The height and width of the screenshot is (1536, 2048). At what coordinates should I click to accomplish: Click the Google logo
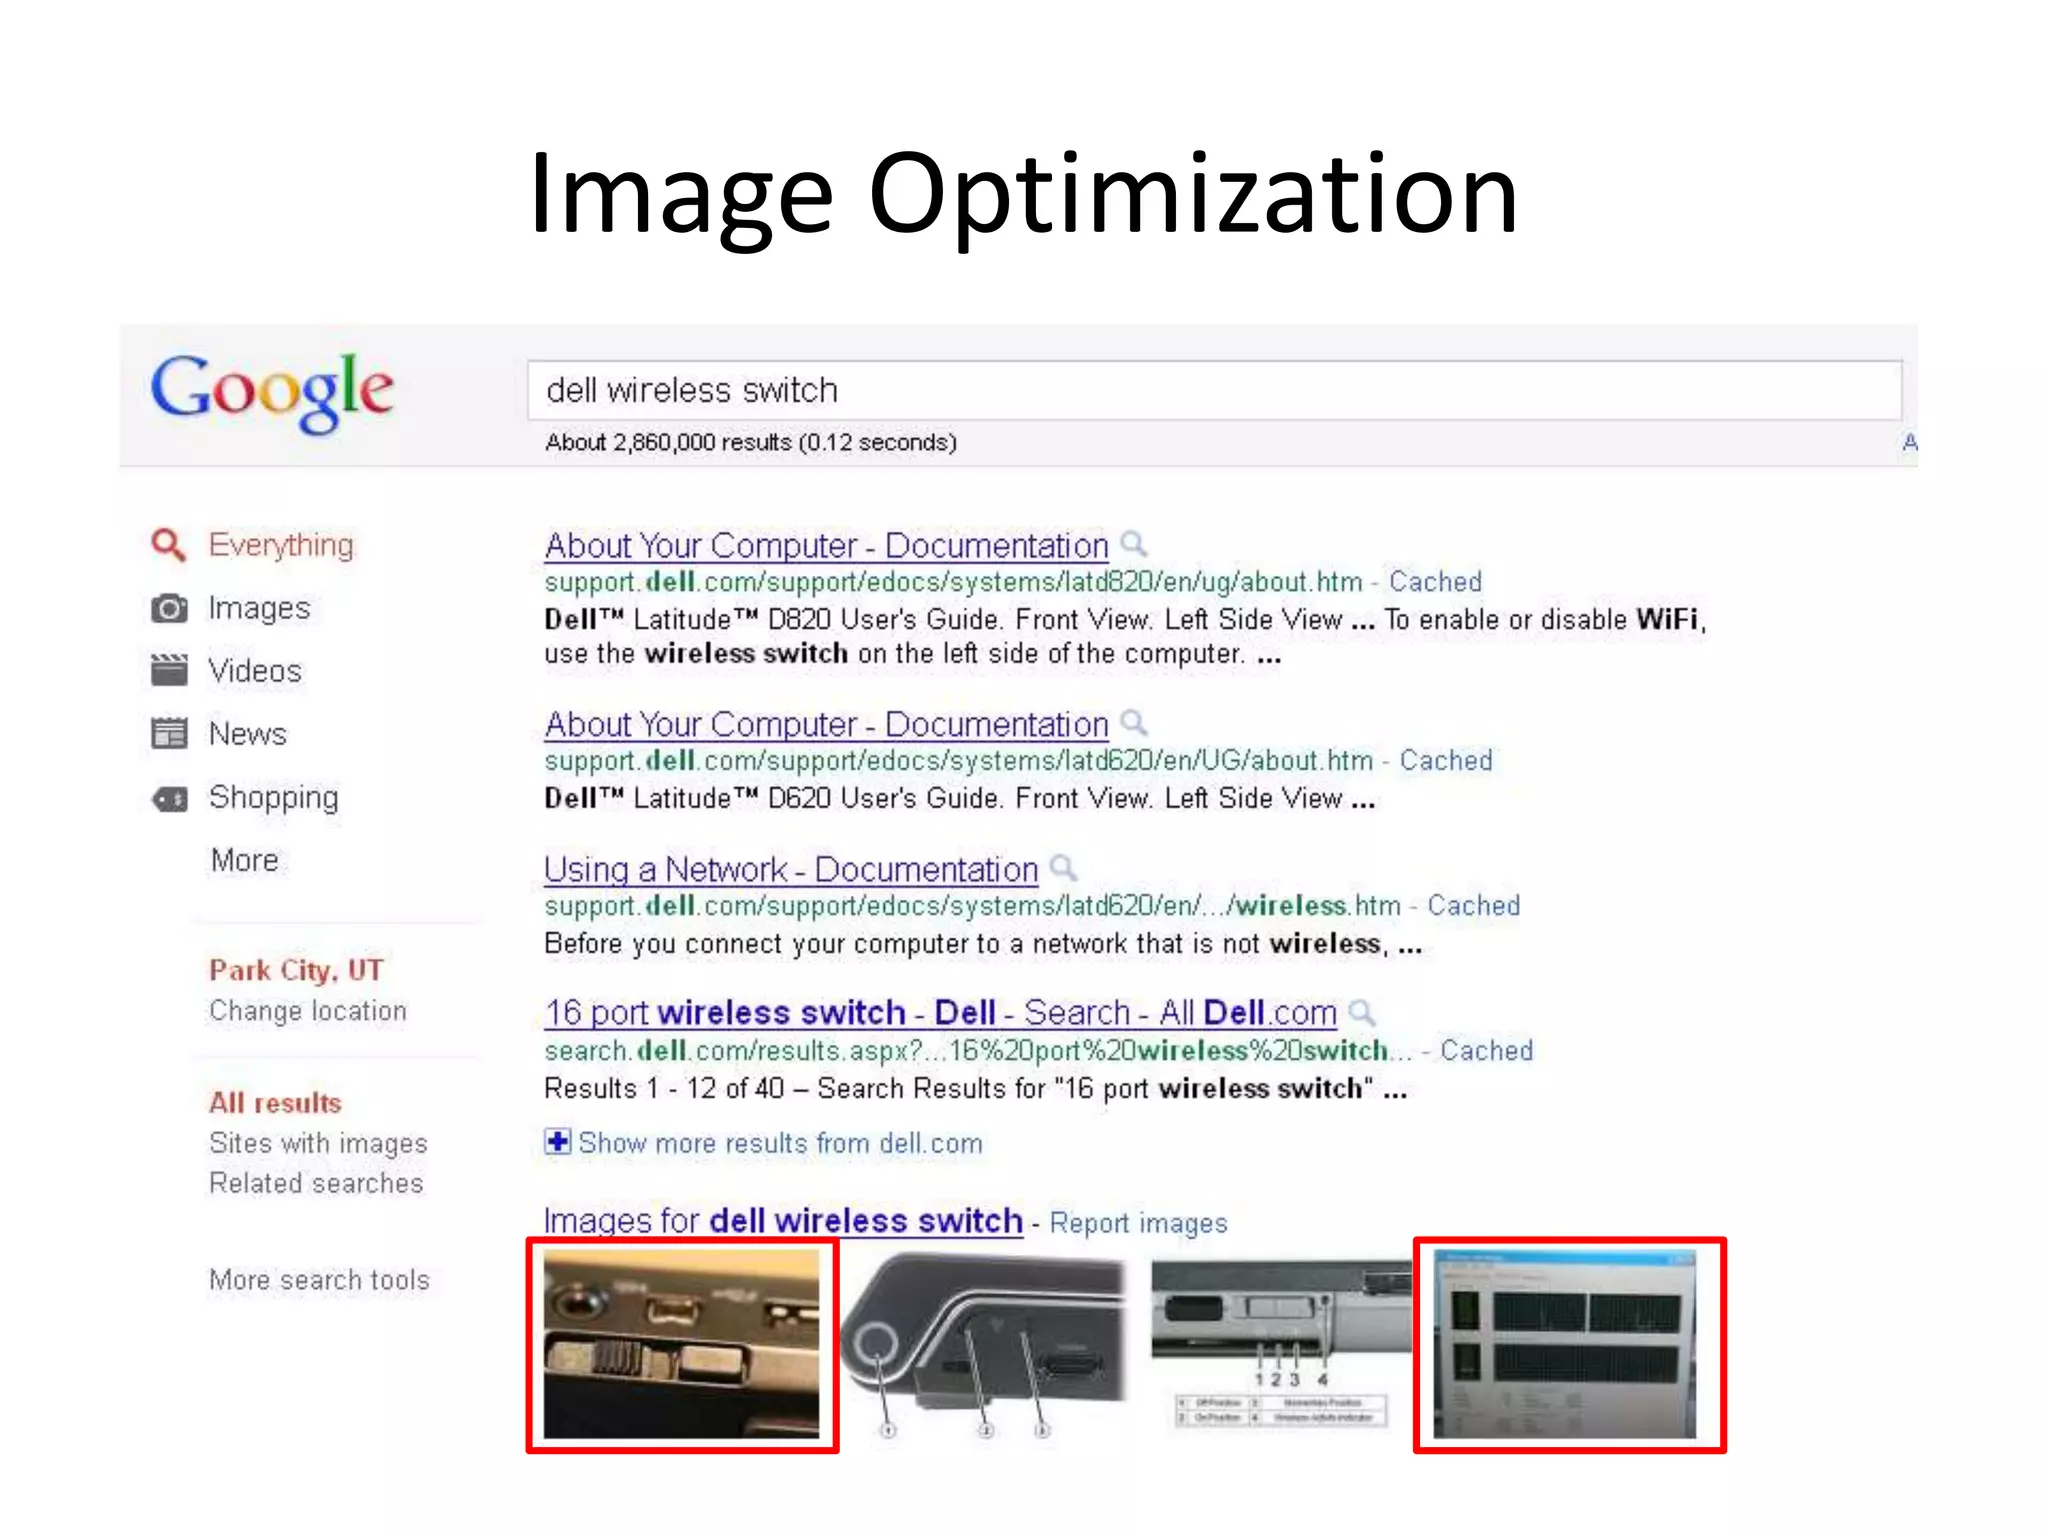(272, 392)
